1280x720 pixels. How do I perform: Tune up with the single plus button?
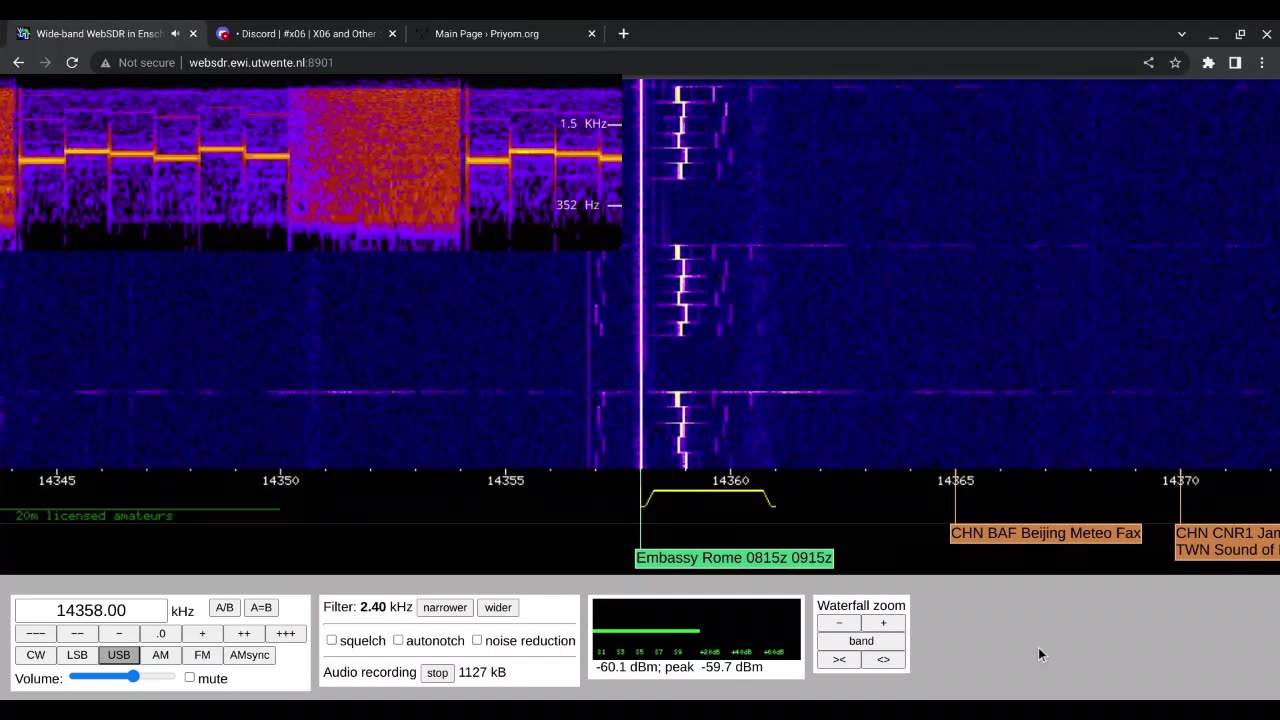202,633
